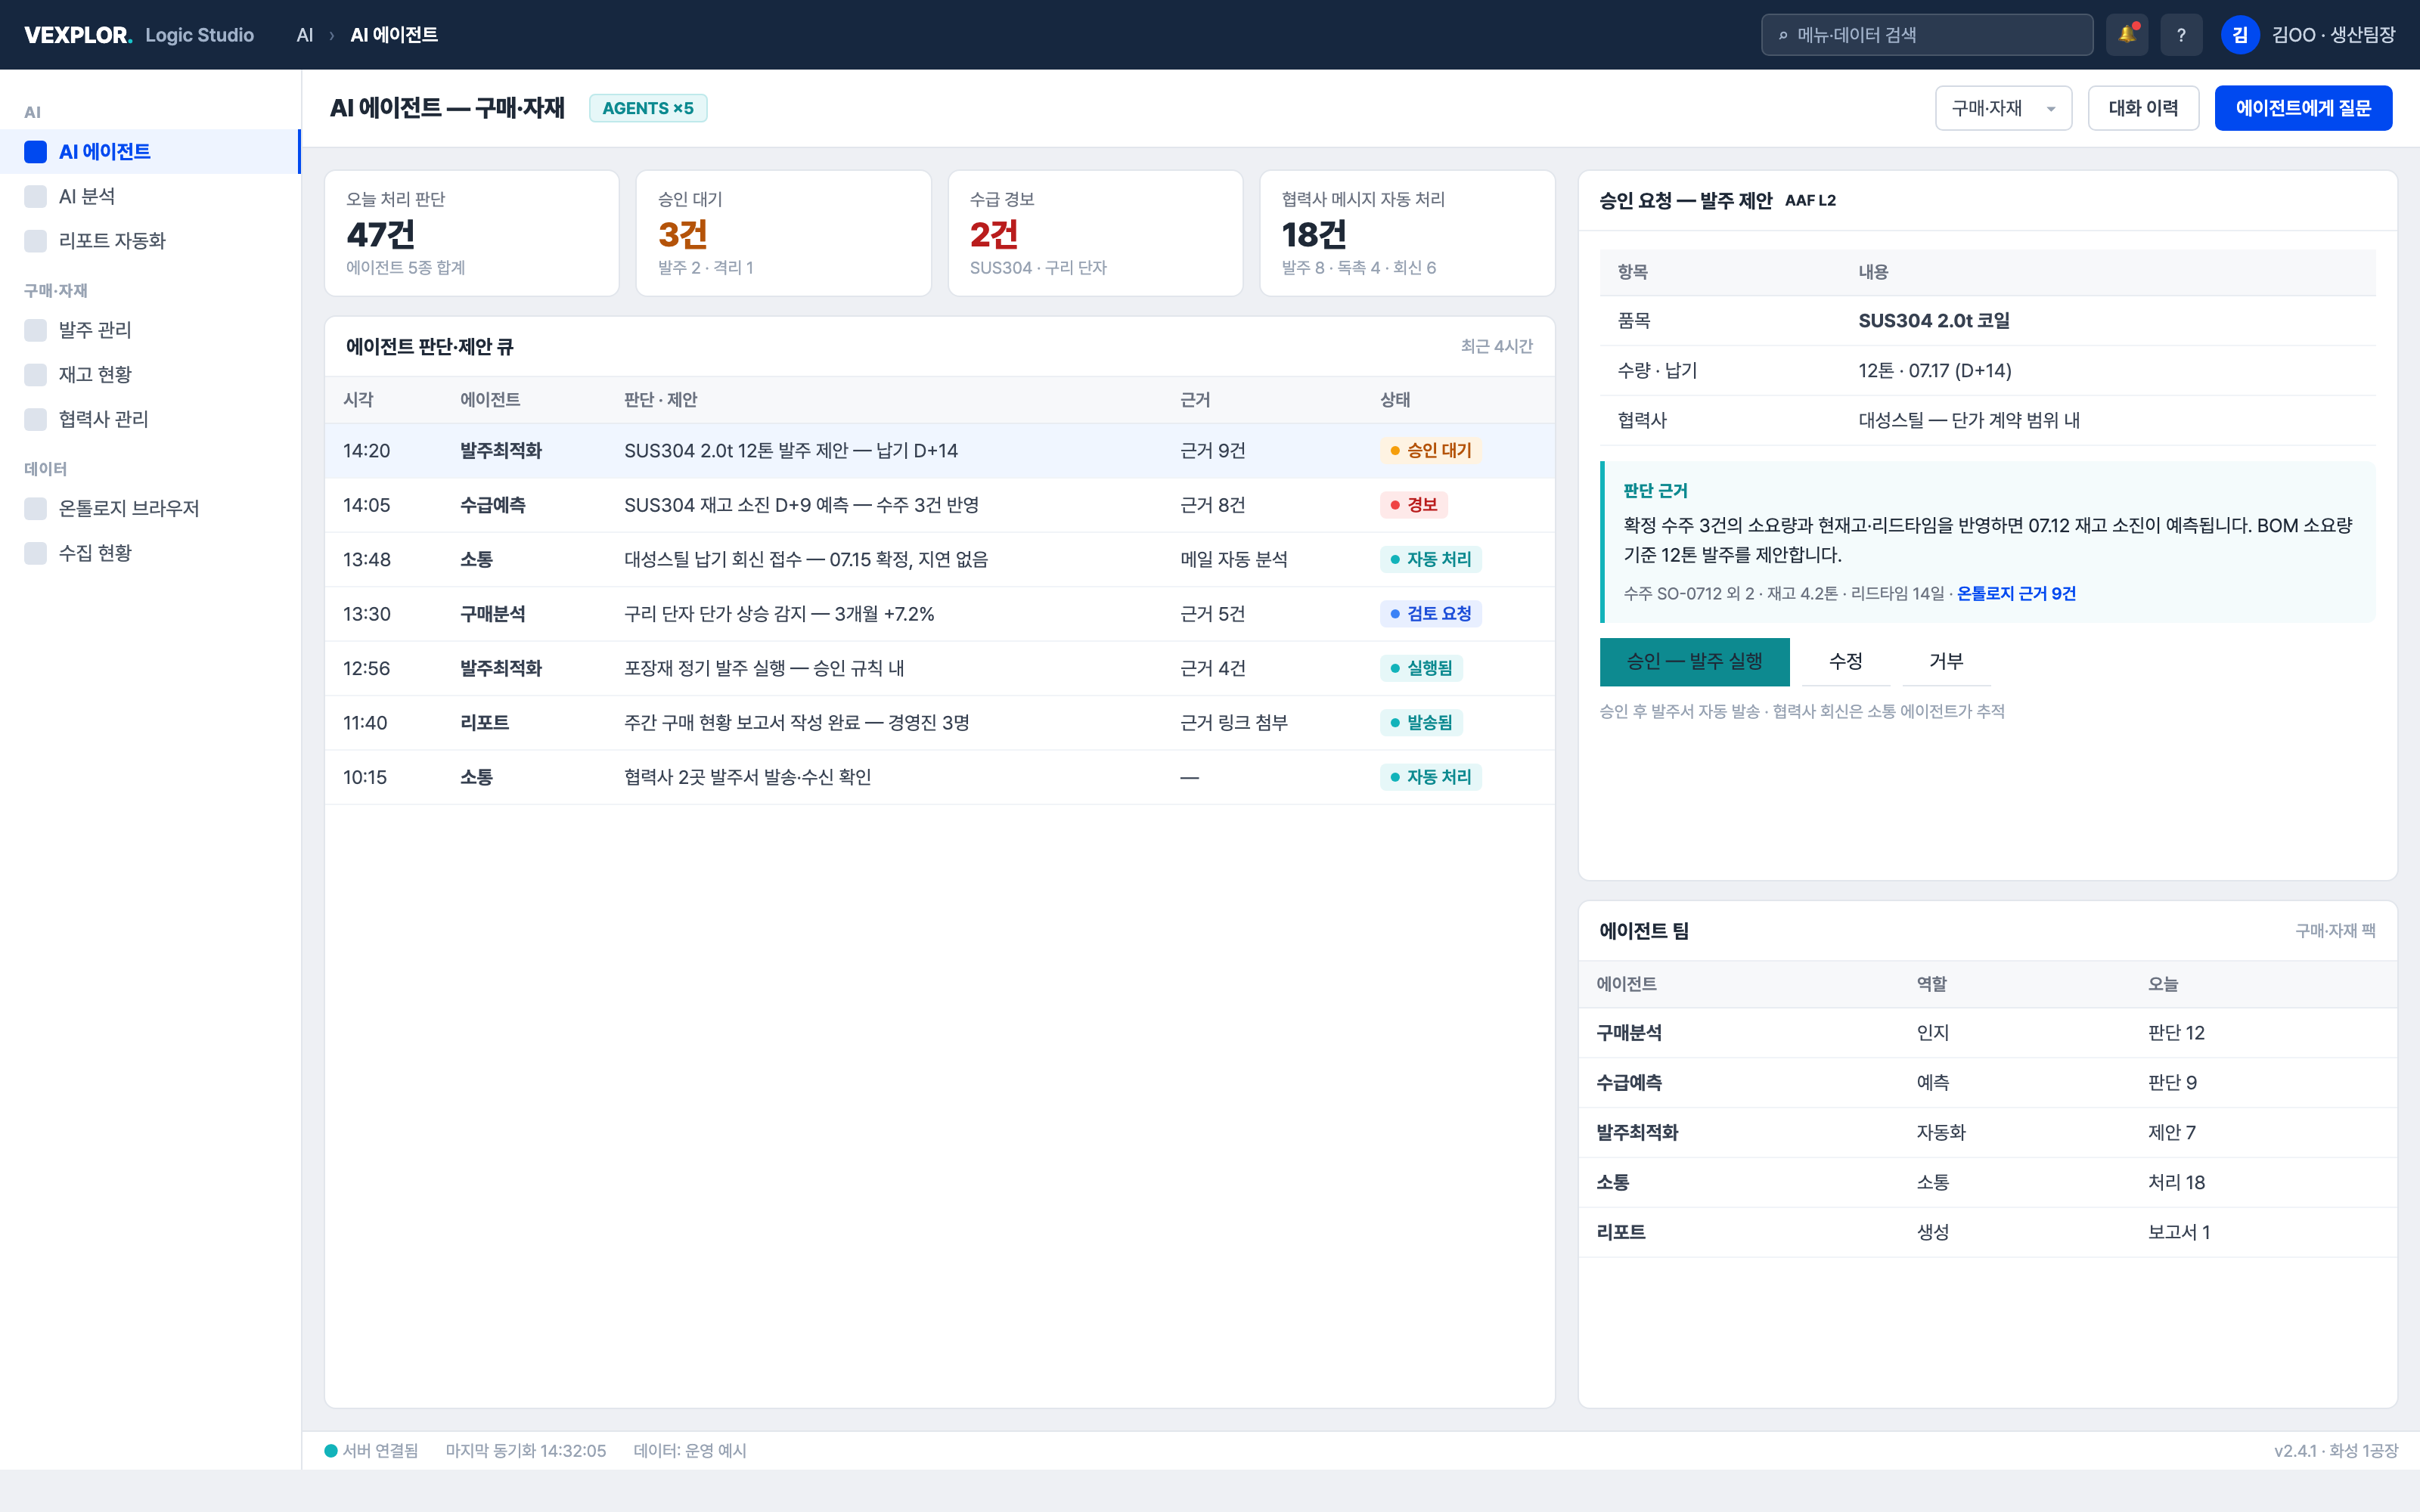This screenshot has width=2420, height=1512.
Task: Click the 발주 관리 sidebar icon
Action: (x=36, y=330)
